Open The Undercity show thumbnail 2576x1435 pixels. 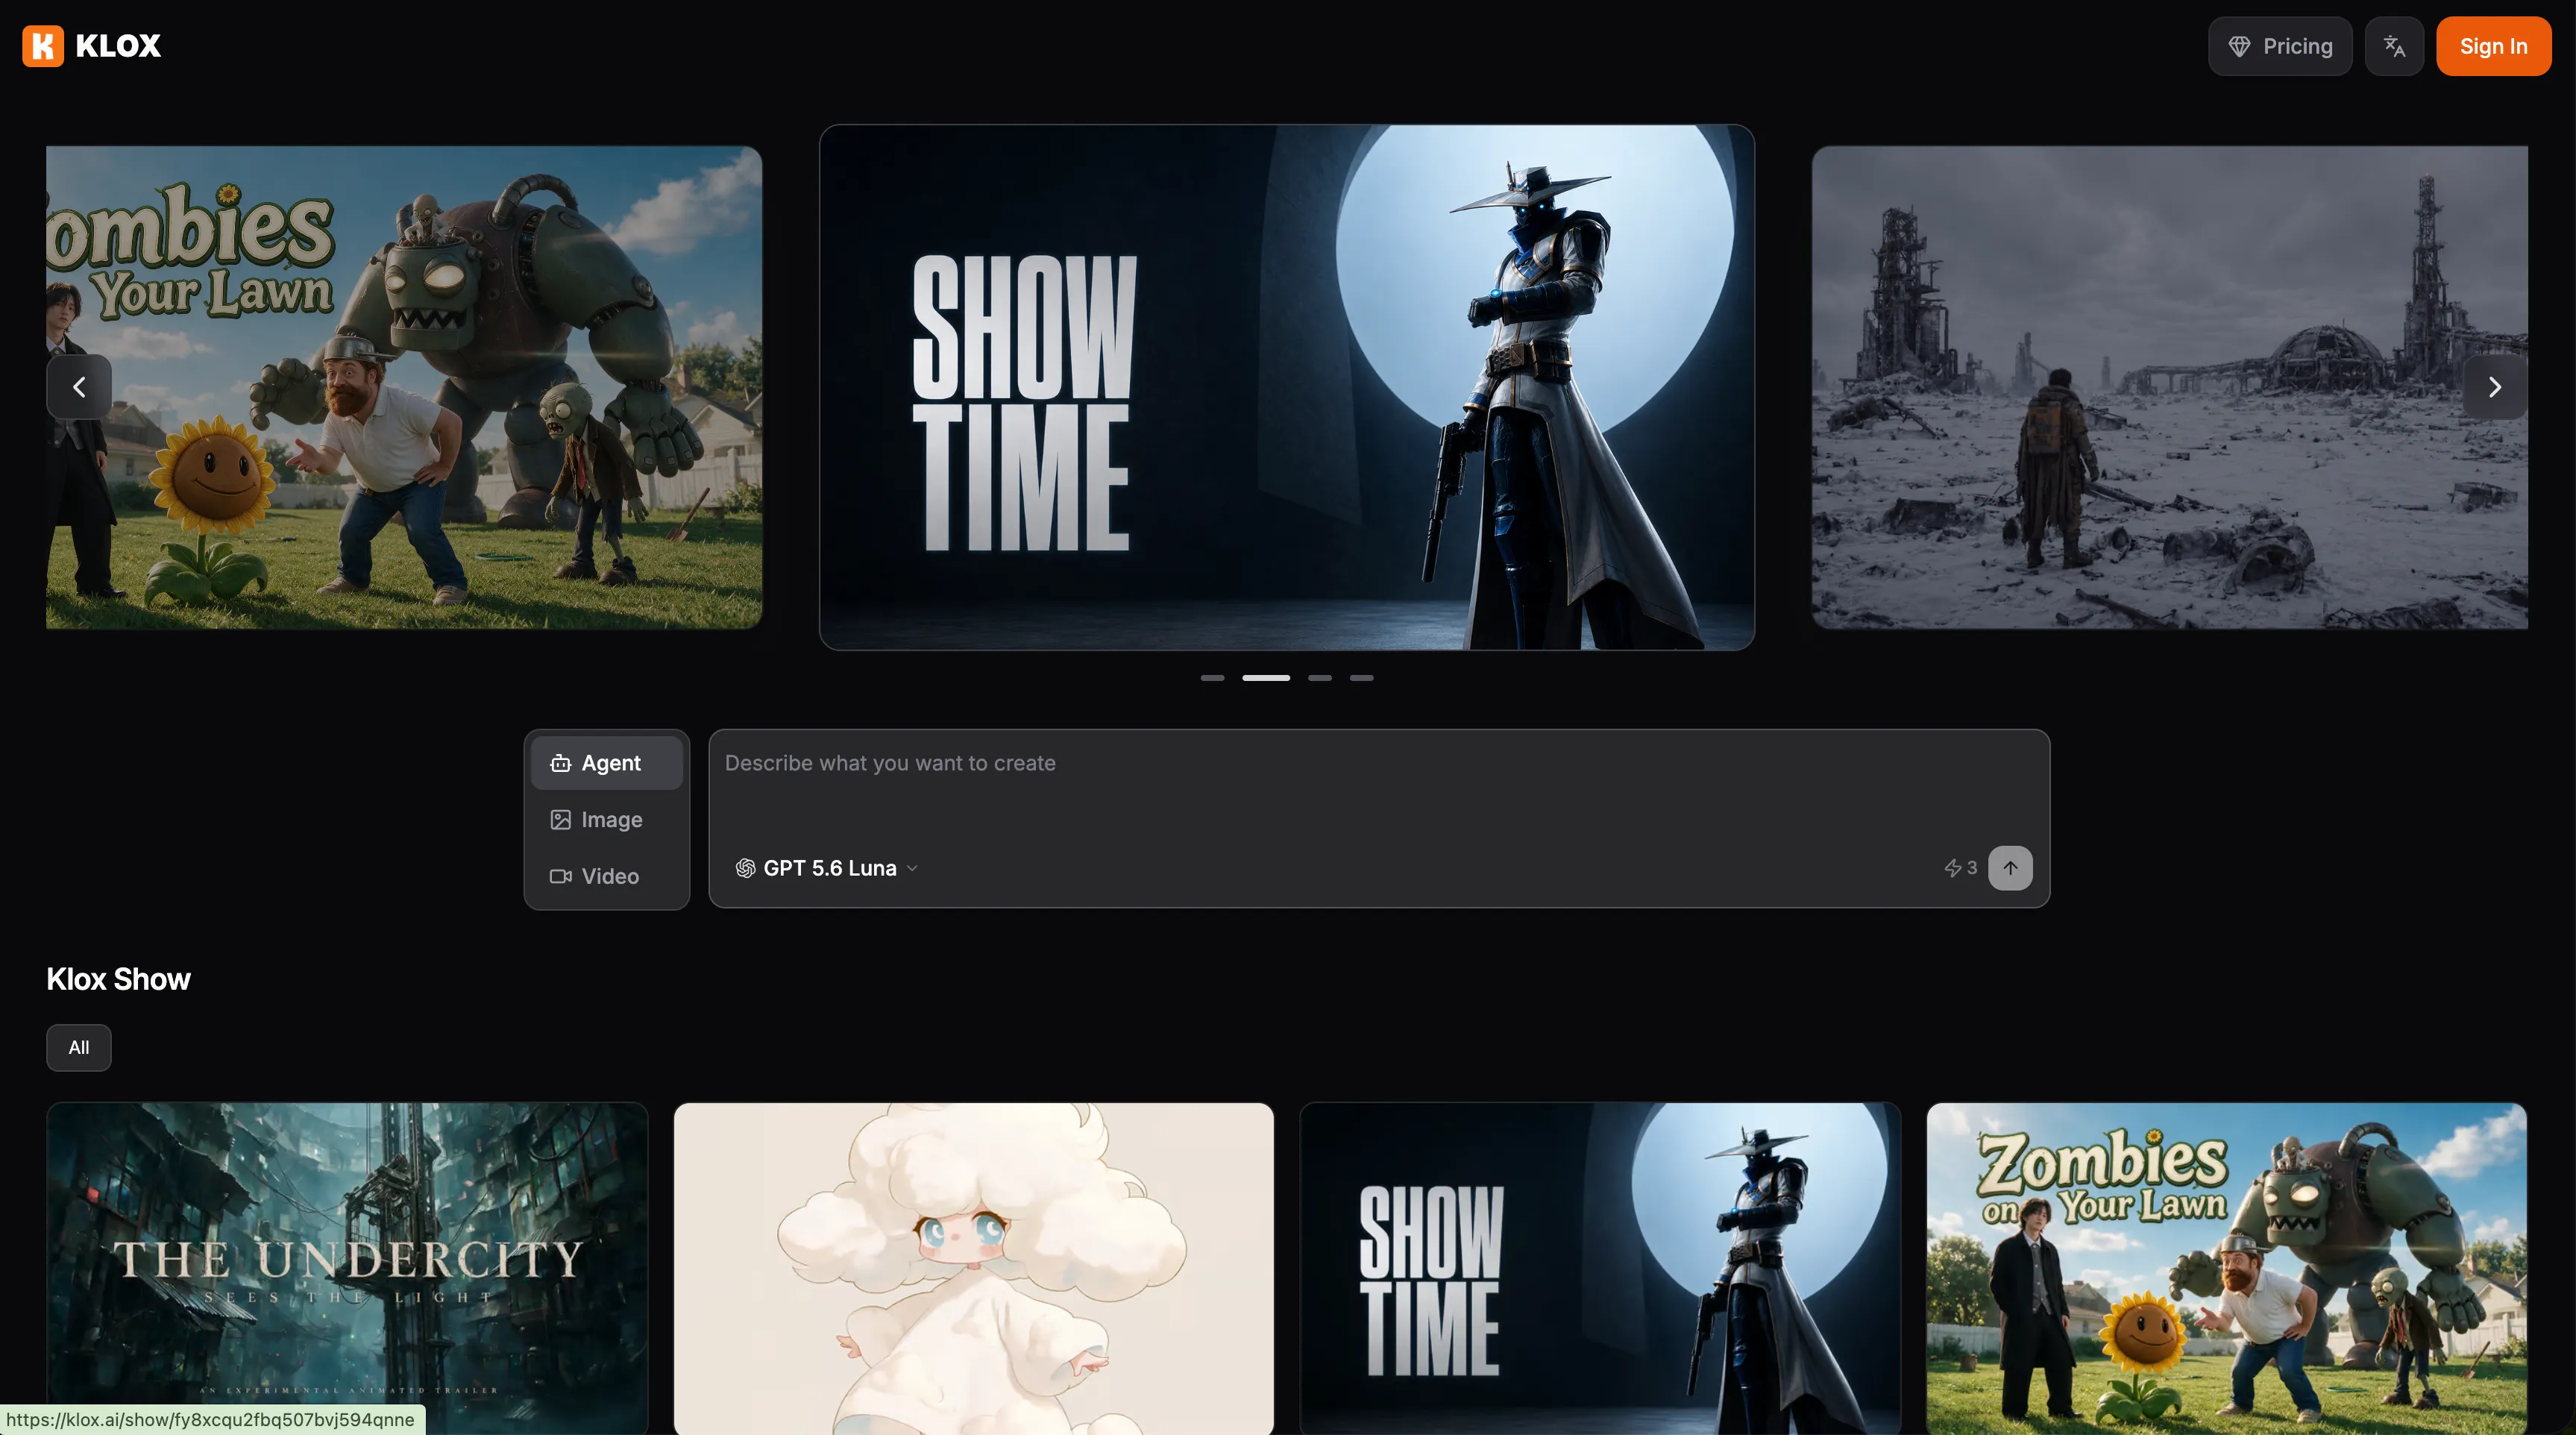pyautogui.click(x=347, y=1268)
